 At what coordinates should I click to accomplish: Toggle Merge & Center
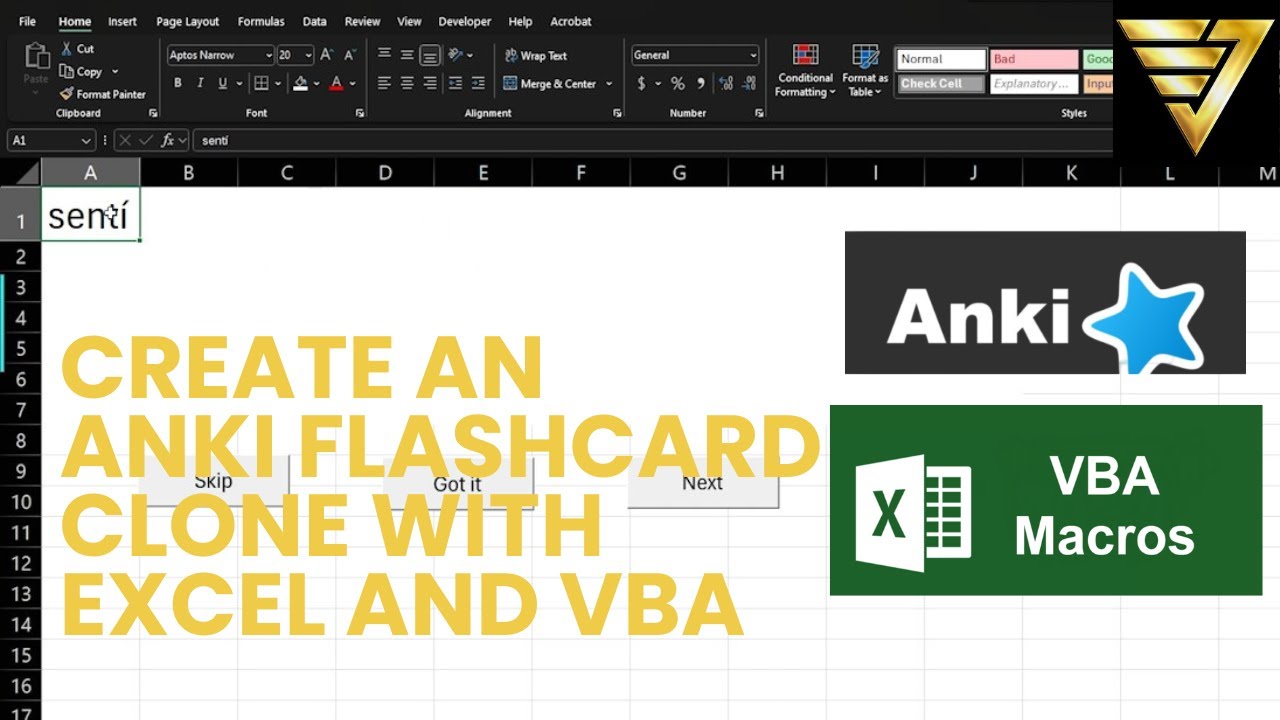click(550, 84)
